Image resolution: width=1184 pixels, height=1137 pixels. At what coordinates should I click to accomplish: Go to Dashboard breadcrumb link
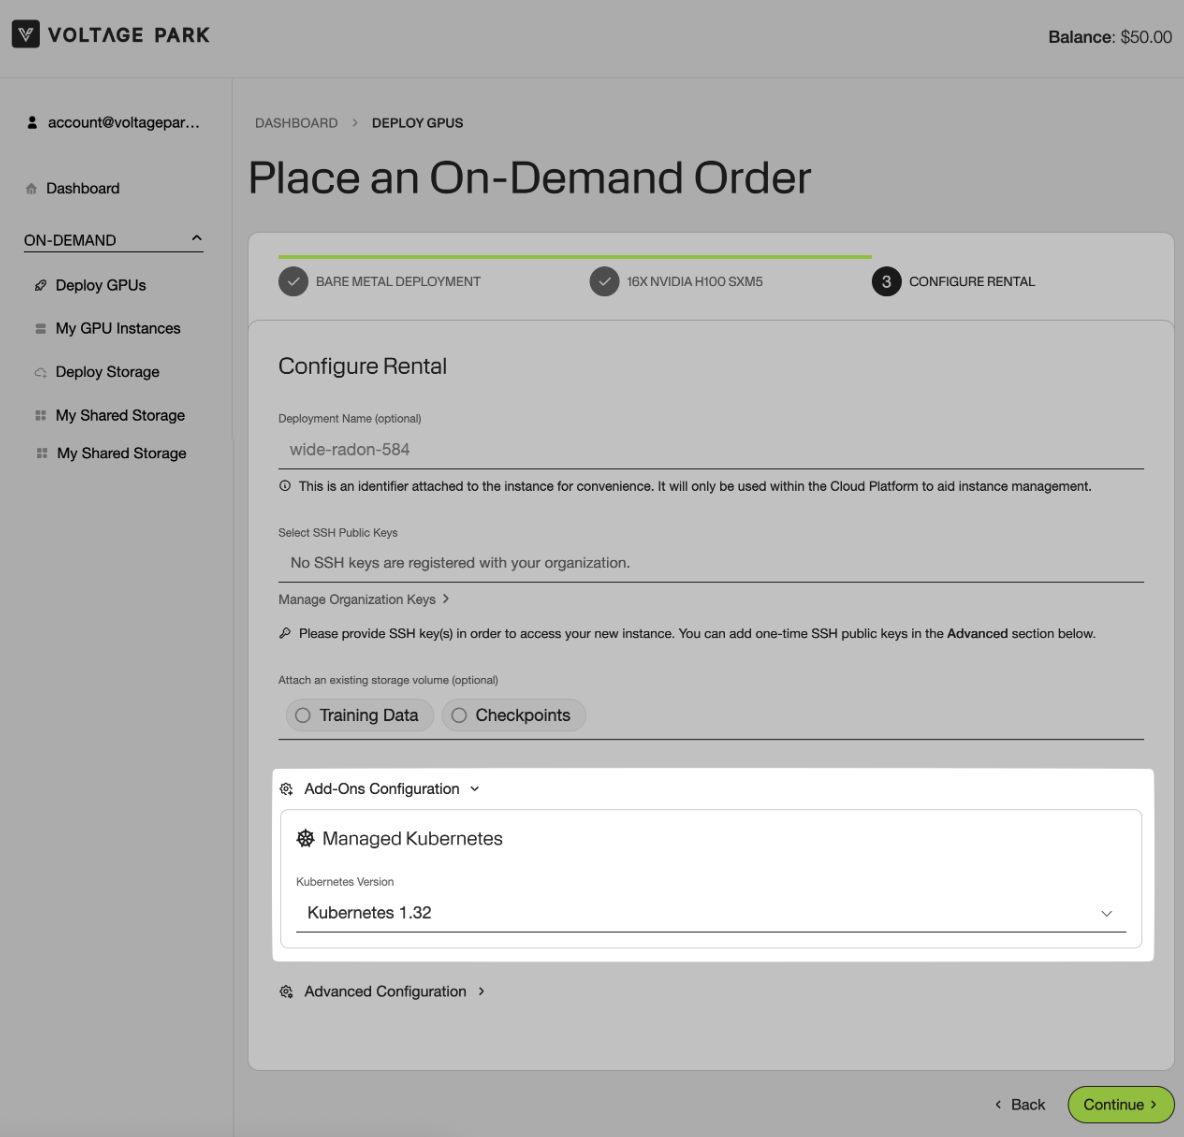296,123
